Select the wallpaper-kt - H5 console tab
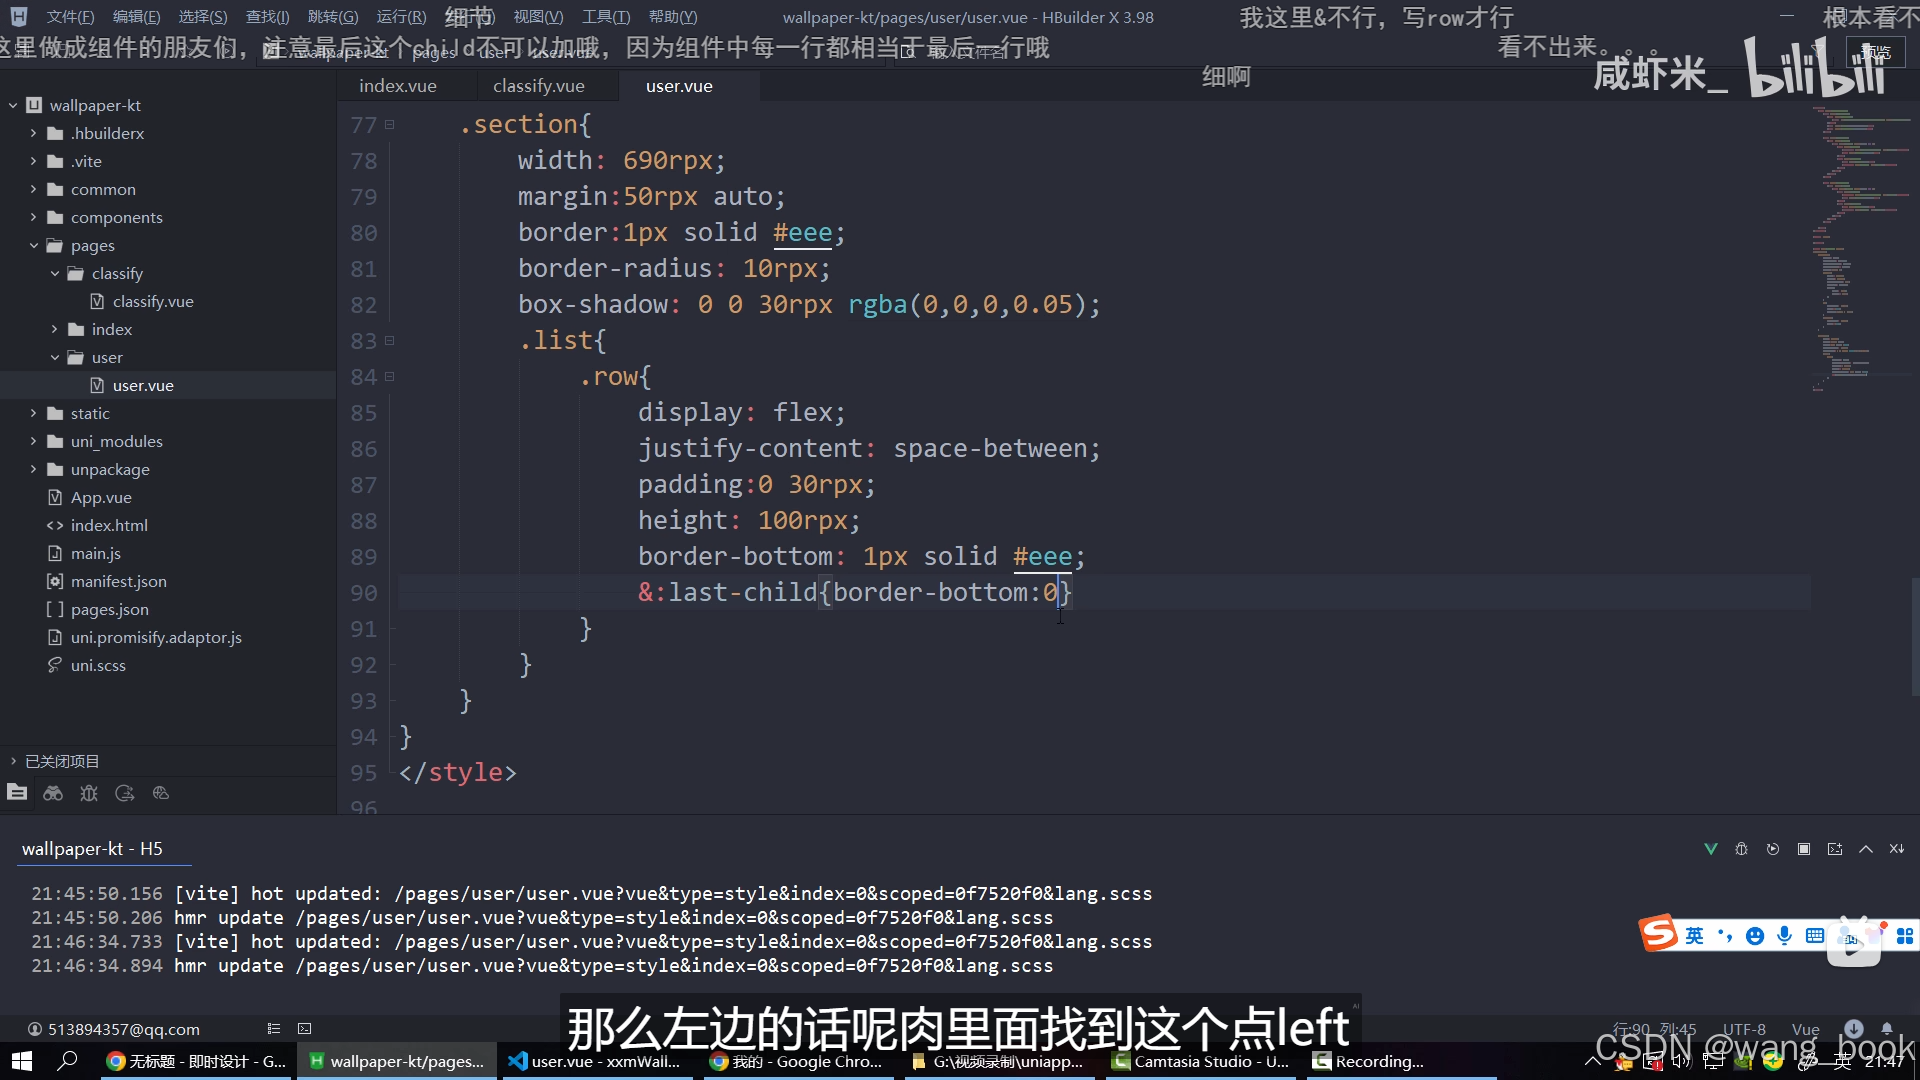Screen dimensions: 1920x1080 [x=92, y=849]
